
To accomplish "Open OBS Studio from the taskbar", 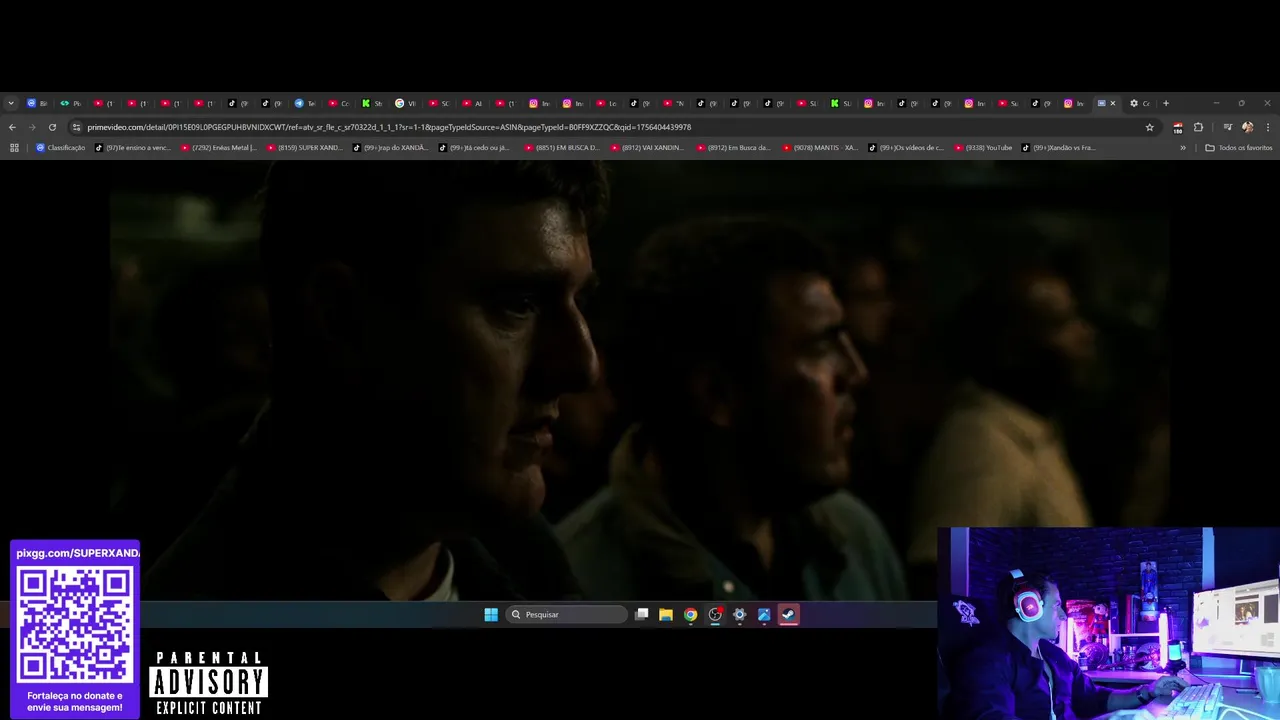I will (x=715, y=615).
